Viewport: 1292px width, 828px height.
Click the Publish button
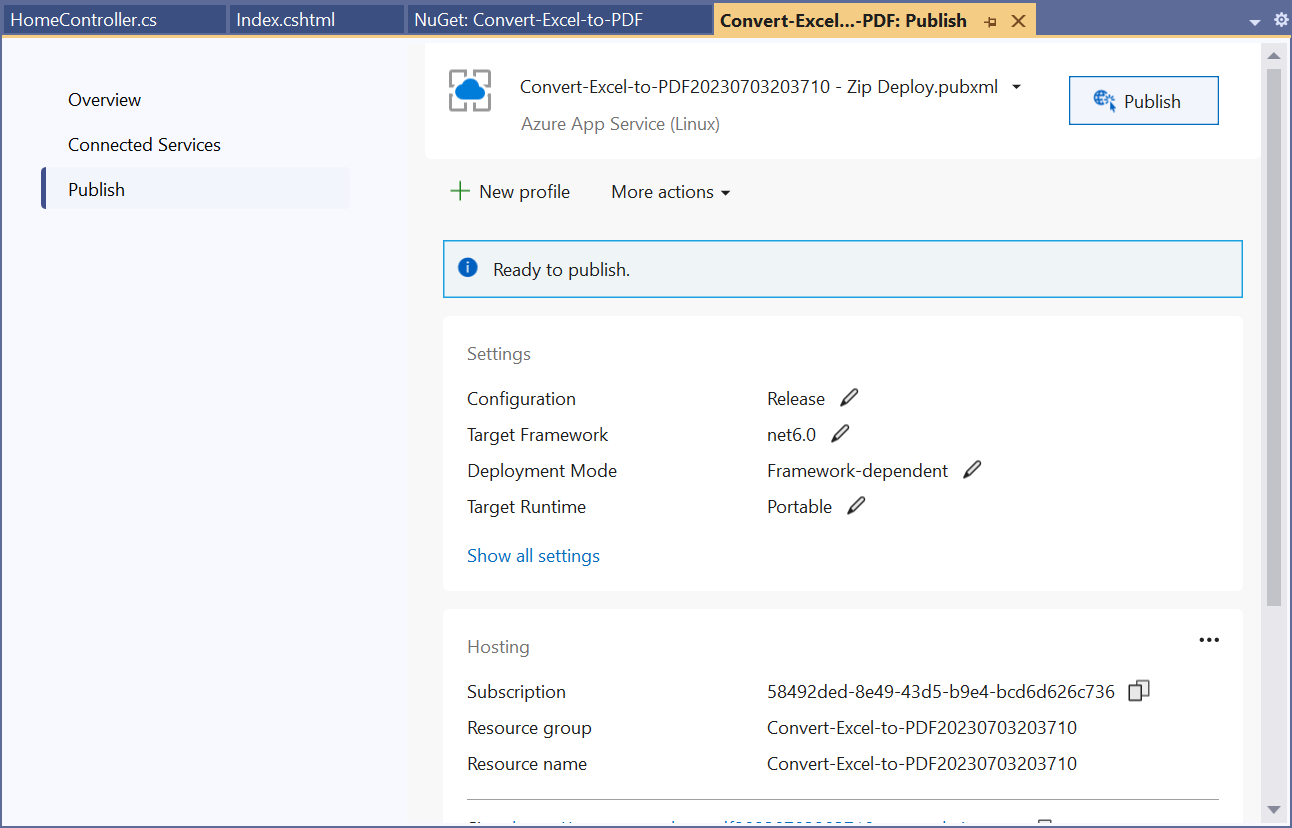(x=1144, y=101)
